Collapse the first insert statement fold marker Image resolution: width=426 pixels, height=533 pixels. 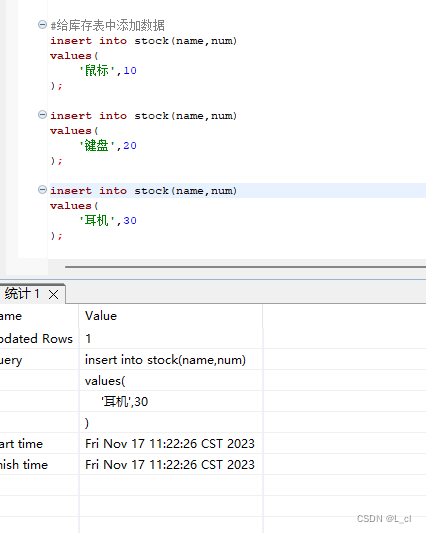pyautogui.click(x=42, y=24)
